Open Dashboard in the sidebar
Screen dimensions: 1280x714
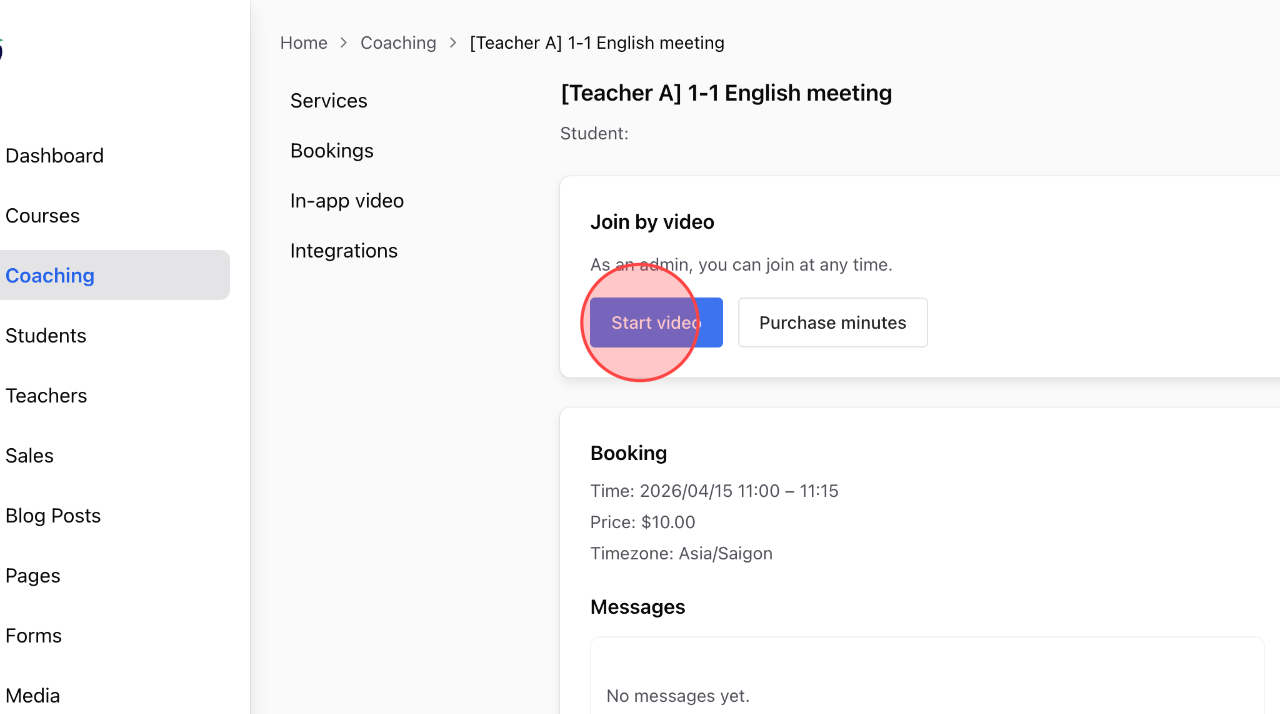click(54, 156)
